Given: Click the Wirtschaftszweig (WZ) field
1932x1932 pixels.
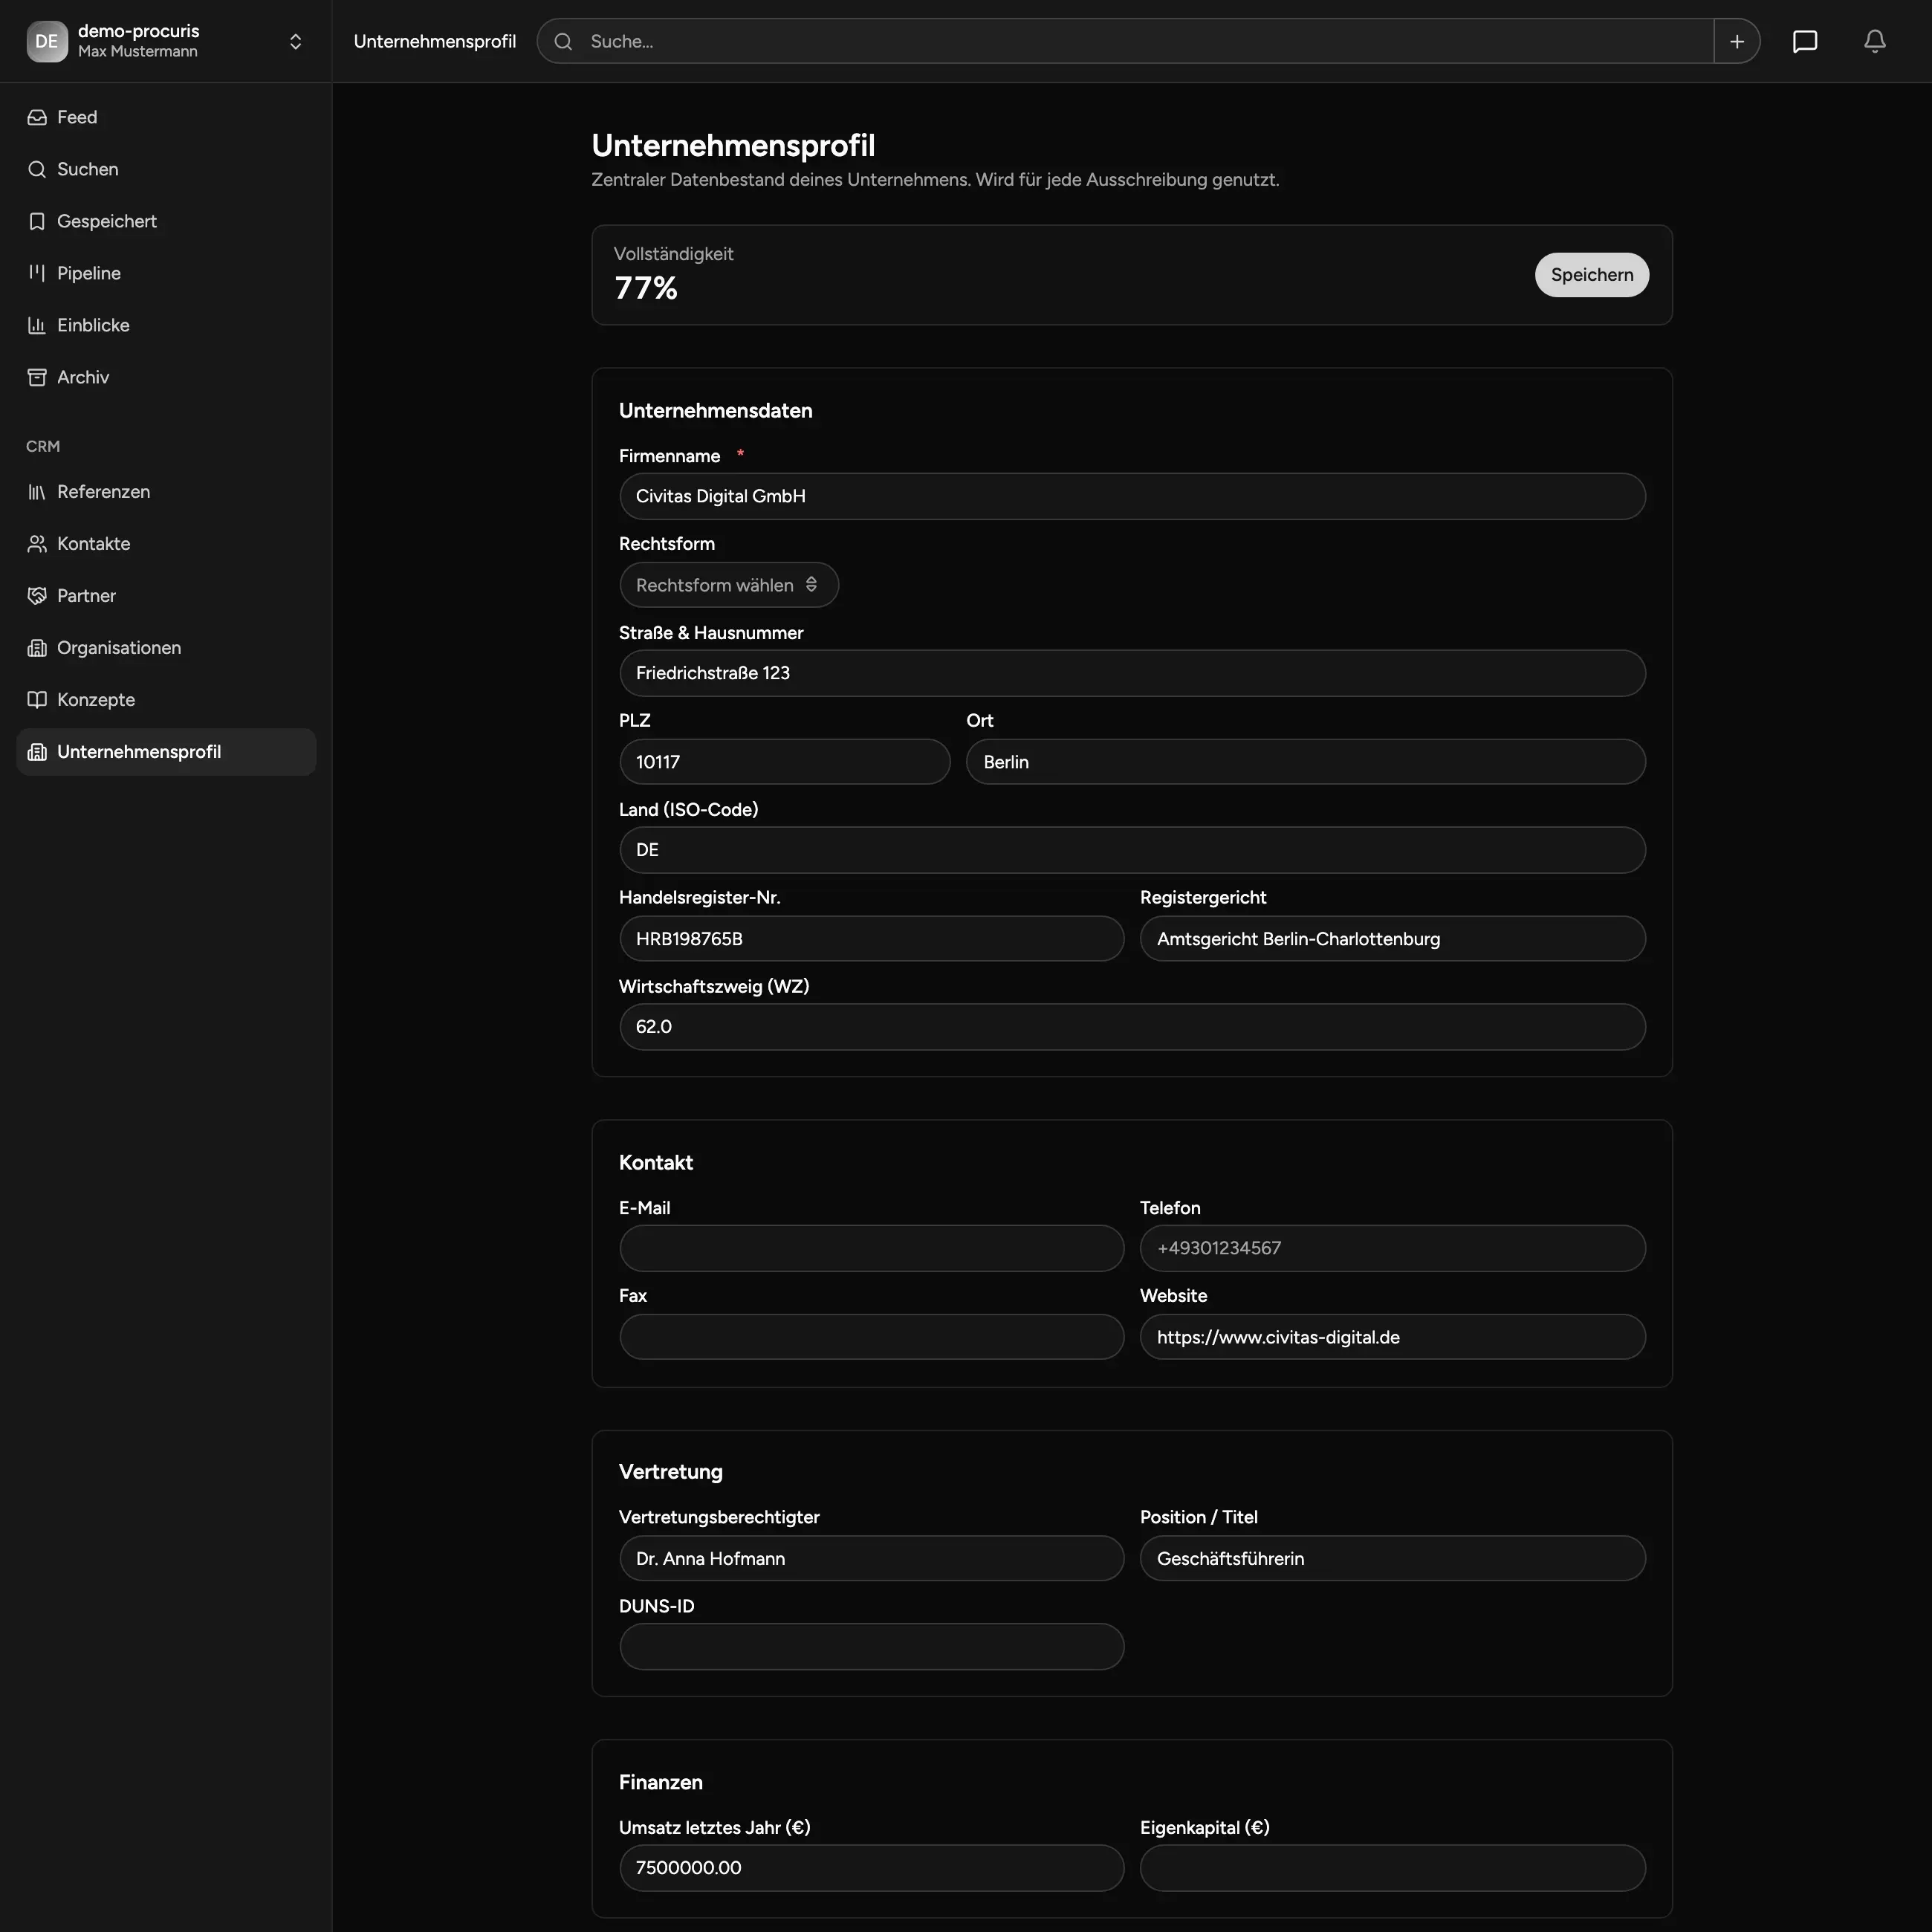Looking at the screenshot, I should pos(1132,1027).
